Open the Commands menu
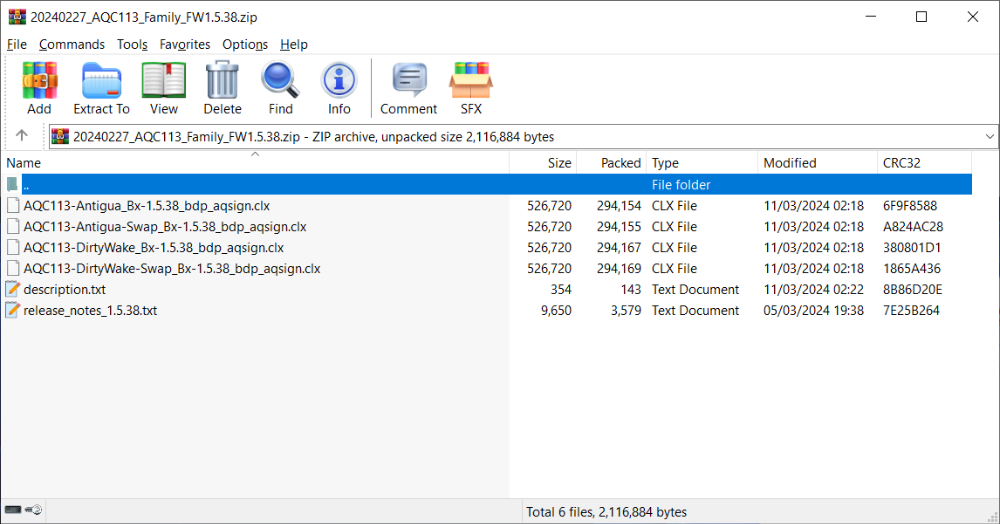The image size is (1000, 524). point(72,44)
